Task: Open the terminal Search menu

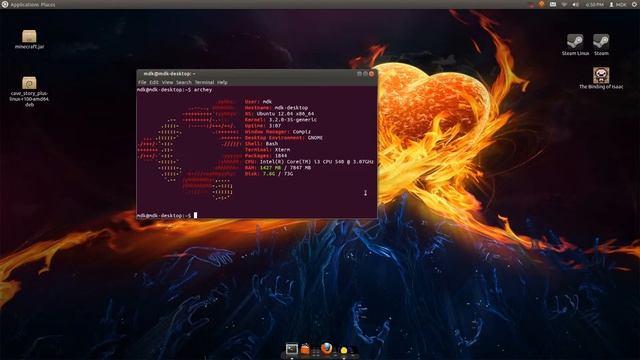Action: click(x=184, y=82)
